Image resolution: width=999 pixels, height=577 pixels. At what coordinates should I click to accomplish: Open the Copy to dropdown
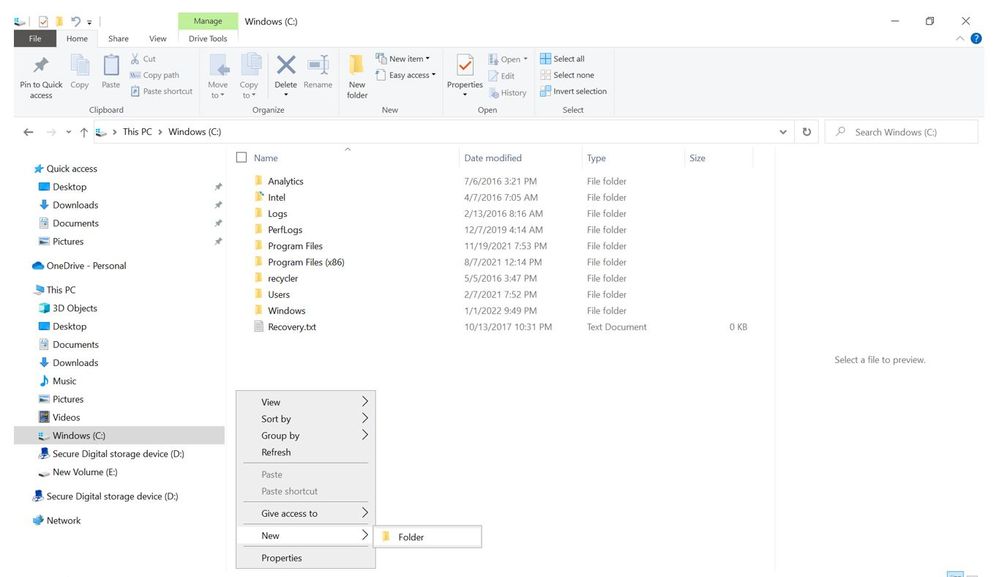point(249,90)
